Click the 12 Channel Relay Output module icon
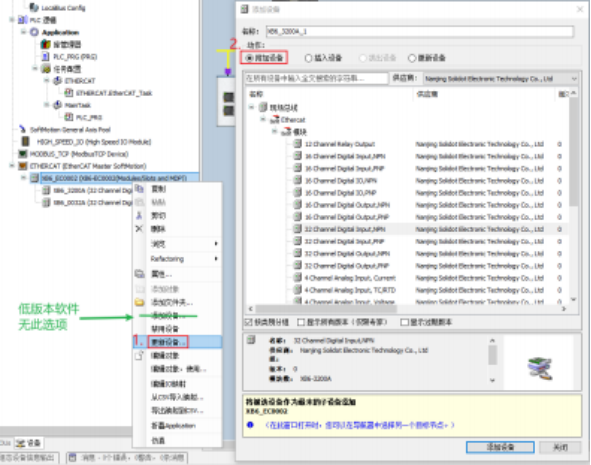The image size is (591, 465). 298,144
